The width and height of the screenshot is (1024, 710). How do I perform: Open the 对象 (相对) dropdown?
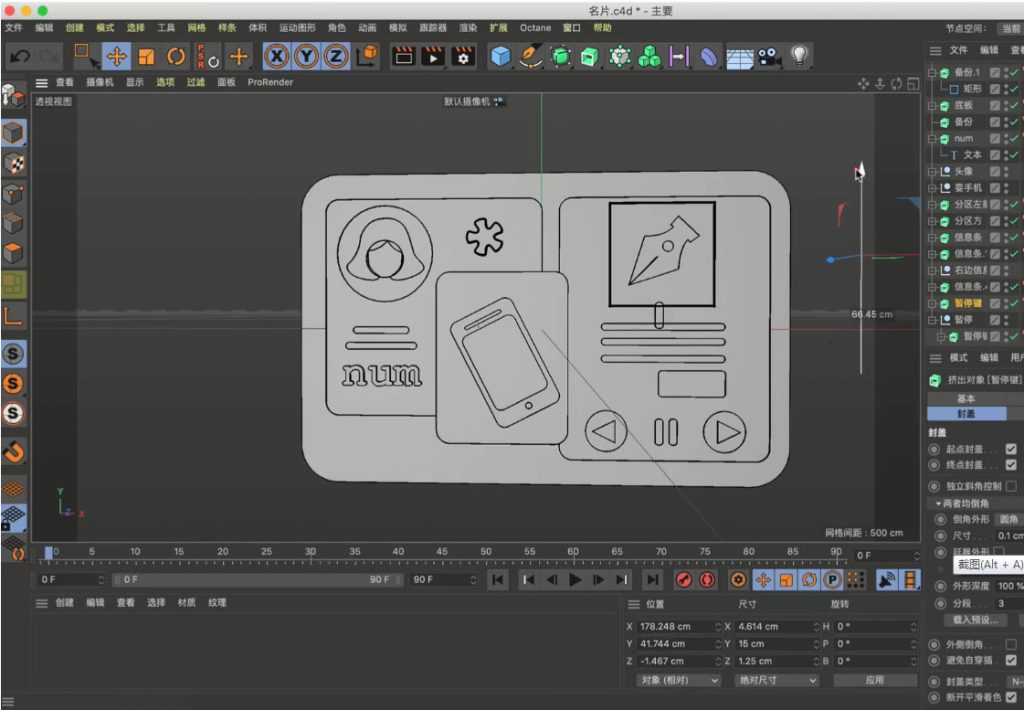(x=678, y=680)
